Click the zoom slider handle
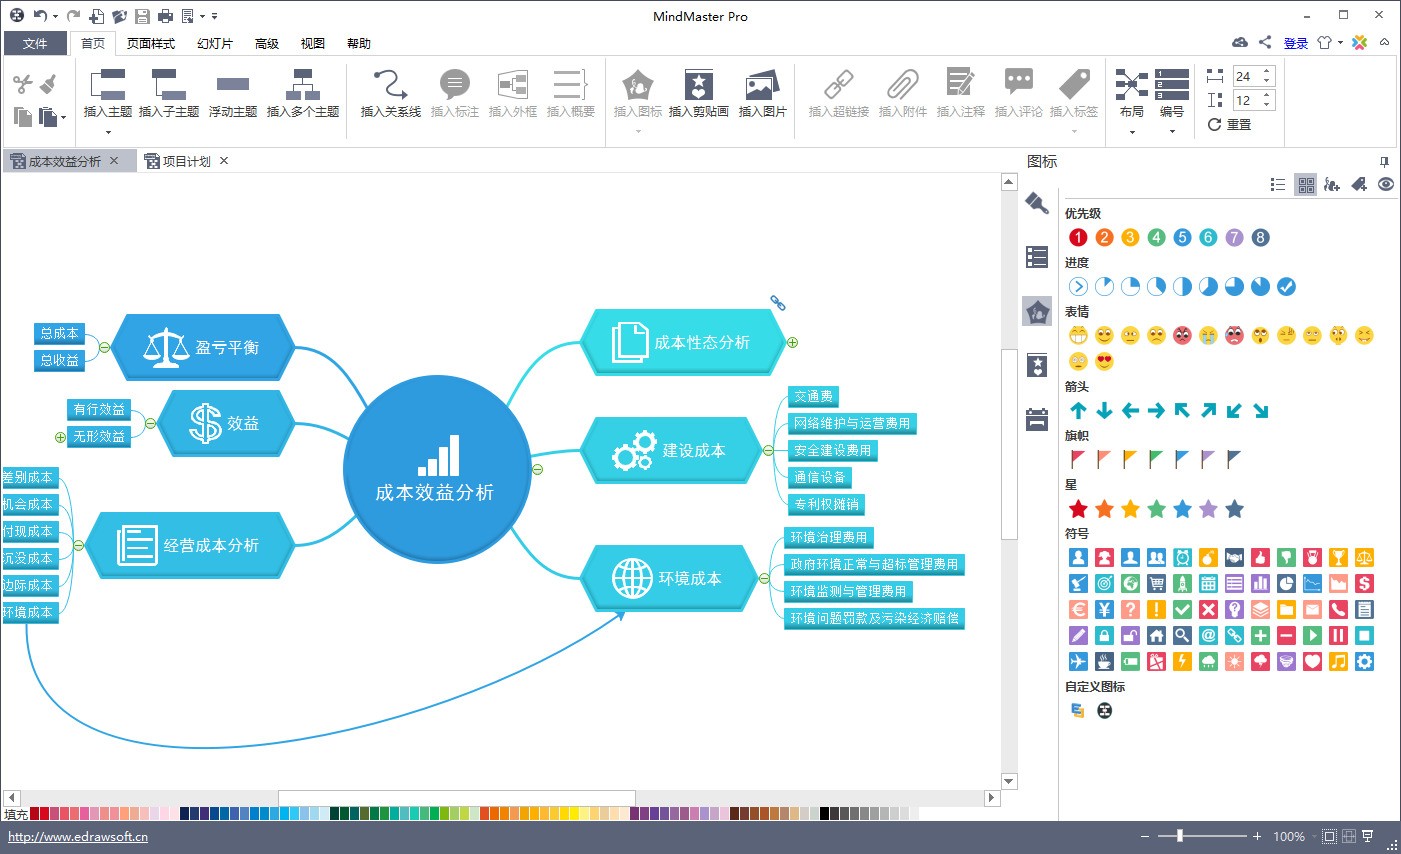 [x=1180, y=836]
